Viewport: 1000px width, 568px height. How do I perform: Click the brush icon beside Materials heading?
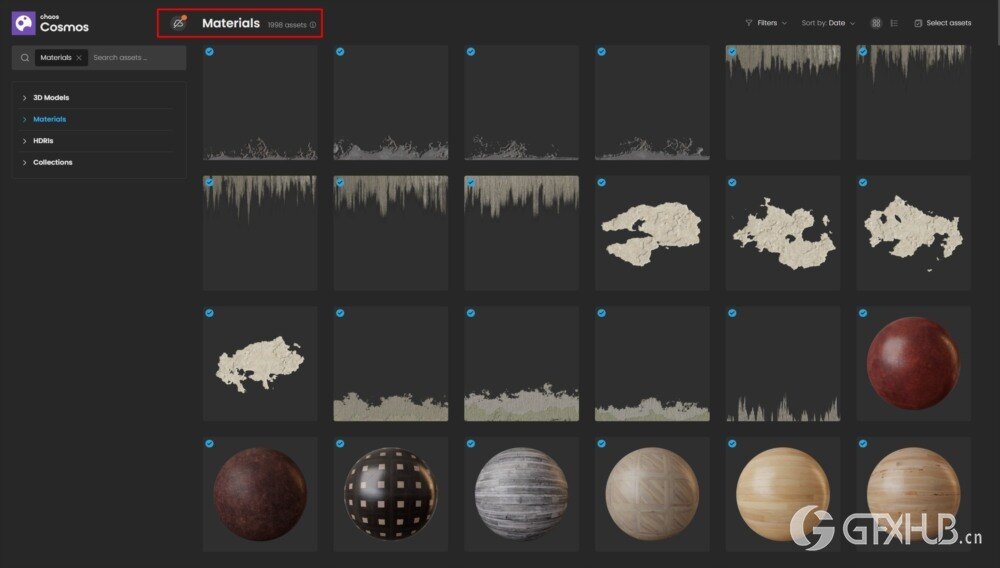pyautogui.click(x=179, y=23)
